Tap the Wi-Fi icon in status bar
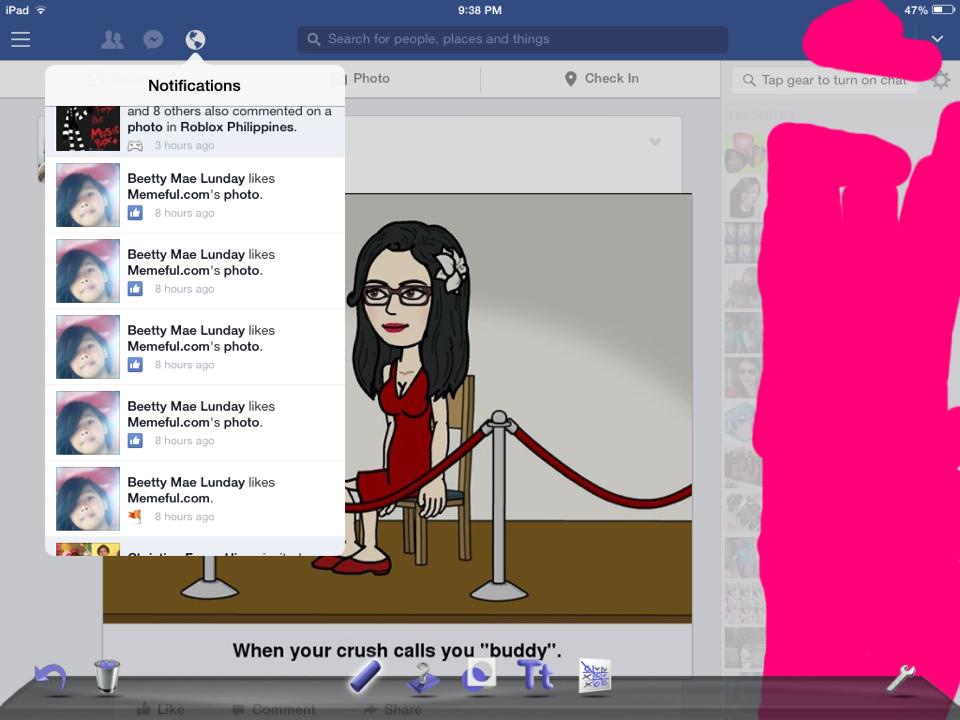Viewport: 960px width, 720px height. [41, 10]
